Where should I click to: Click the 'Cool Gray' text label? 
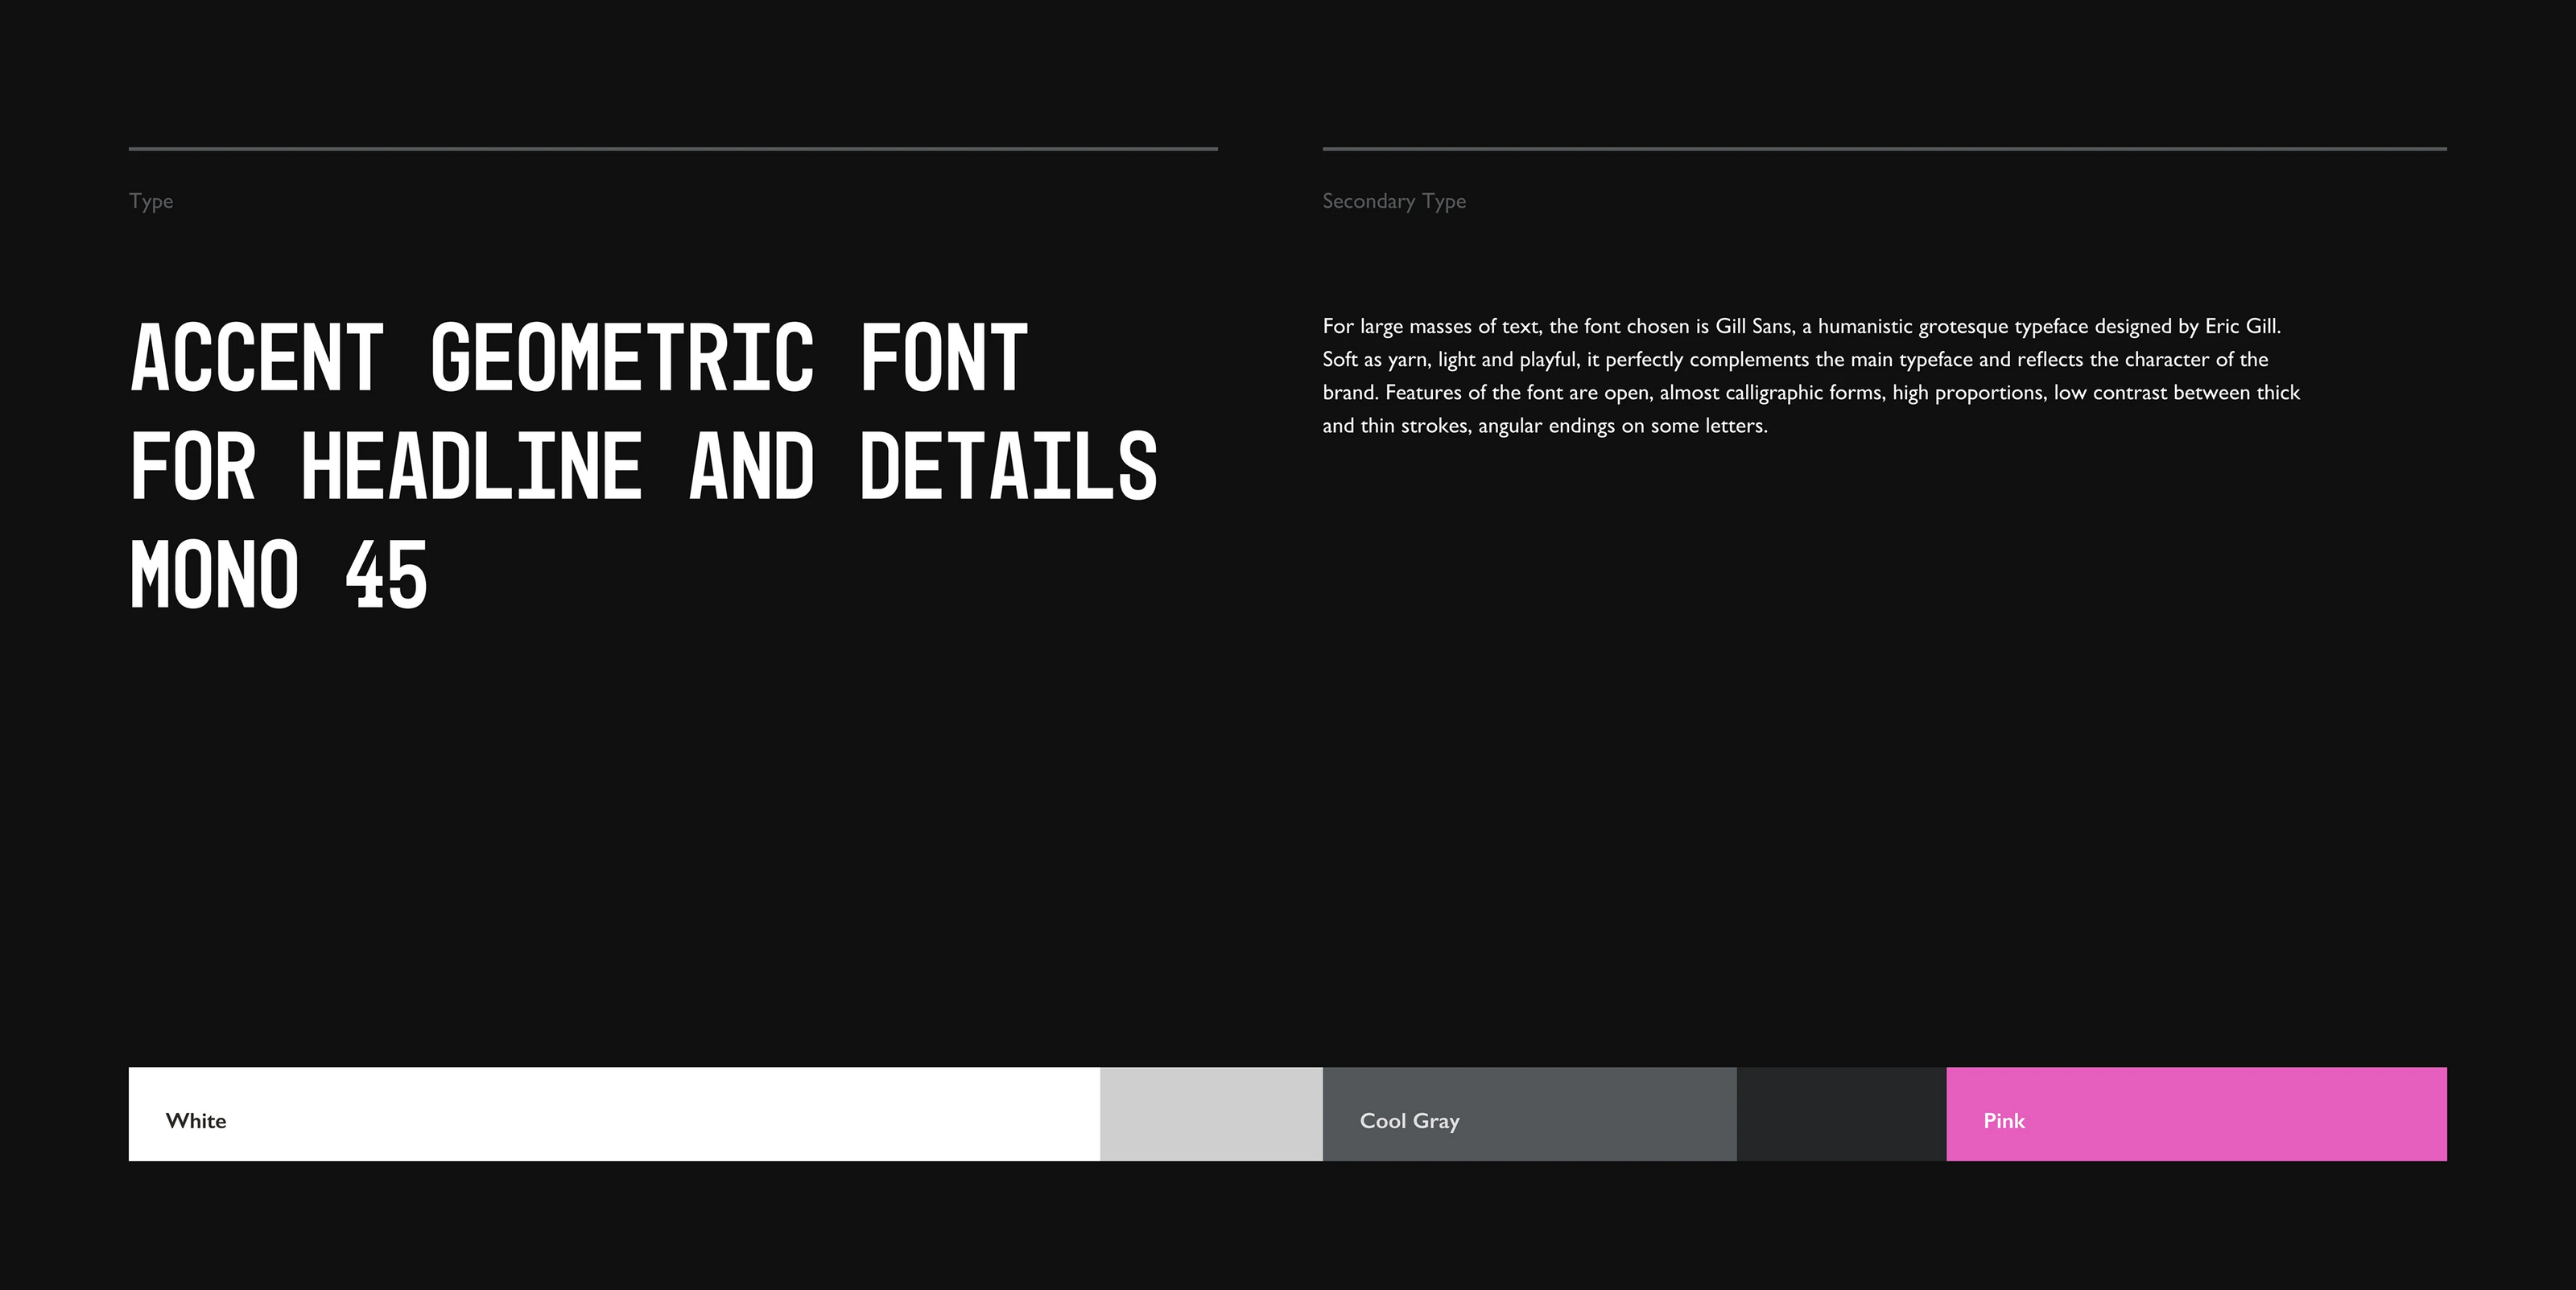[1409, 1121]
